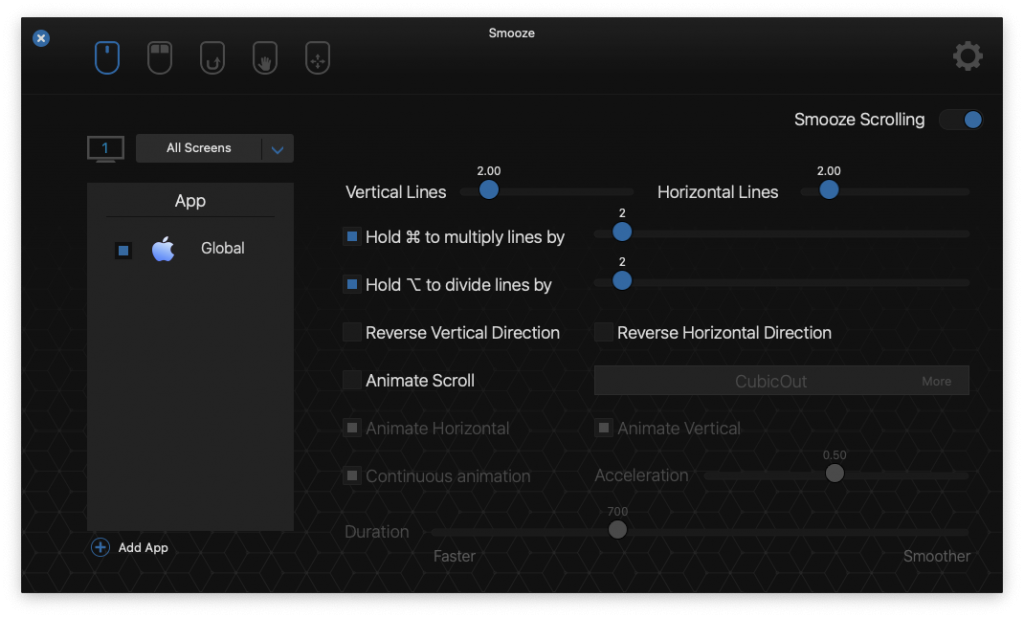Click the Add App label
Screen dimensions: 1024x618
pyautogui.click(x=143, y=547)
